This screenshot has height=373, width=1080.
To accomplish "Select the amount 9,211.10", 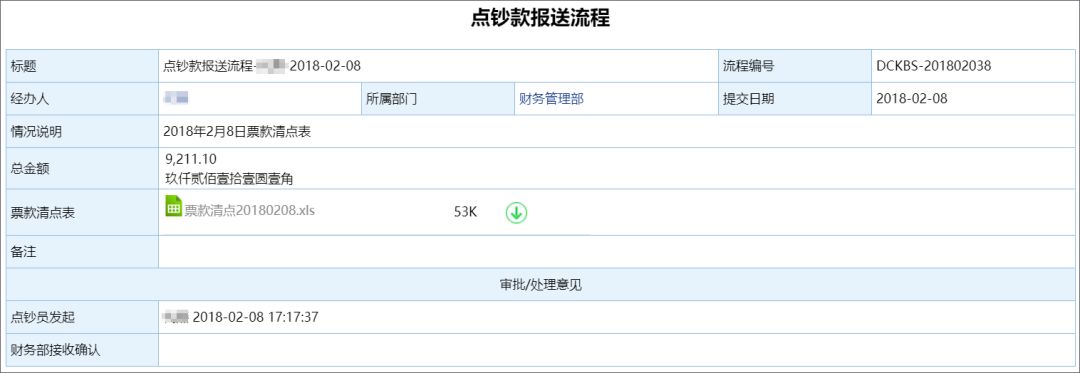I will point(191,160).
